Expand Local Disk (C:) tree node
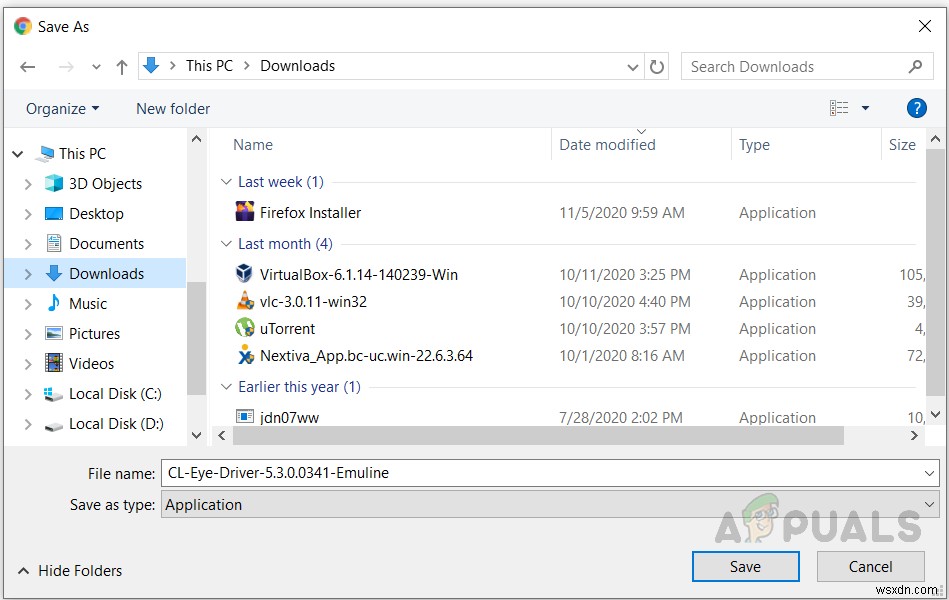Screen dimensions: 949x600 coord(28,395)
